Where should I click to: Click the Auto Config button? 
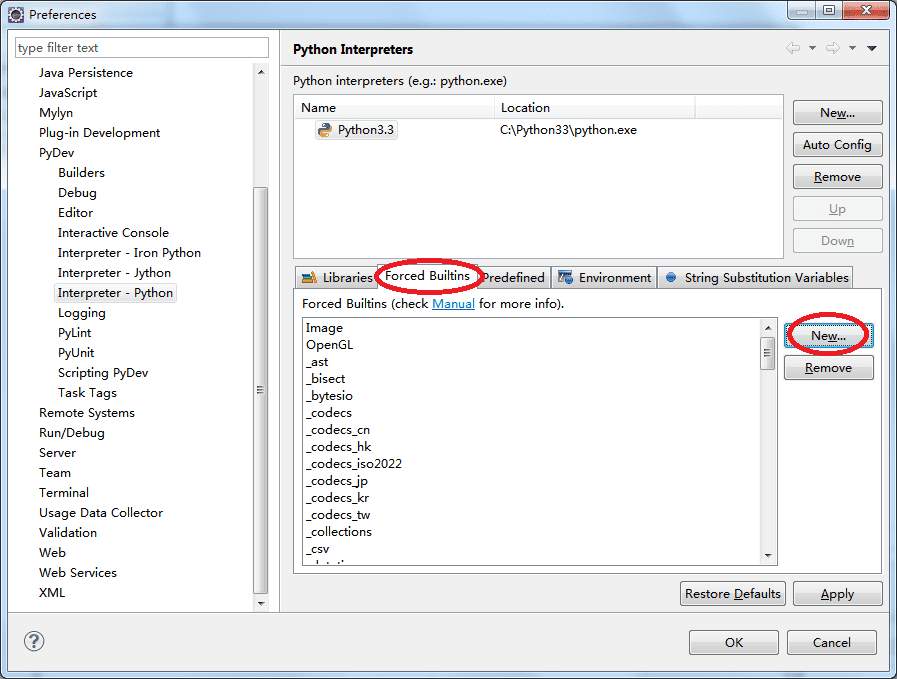pos(837,144)
